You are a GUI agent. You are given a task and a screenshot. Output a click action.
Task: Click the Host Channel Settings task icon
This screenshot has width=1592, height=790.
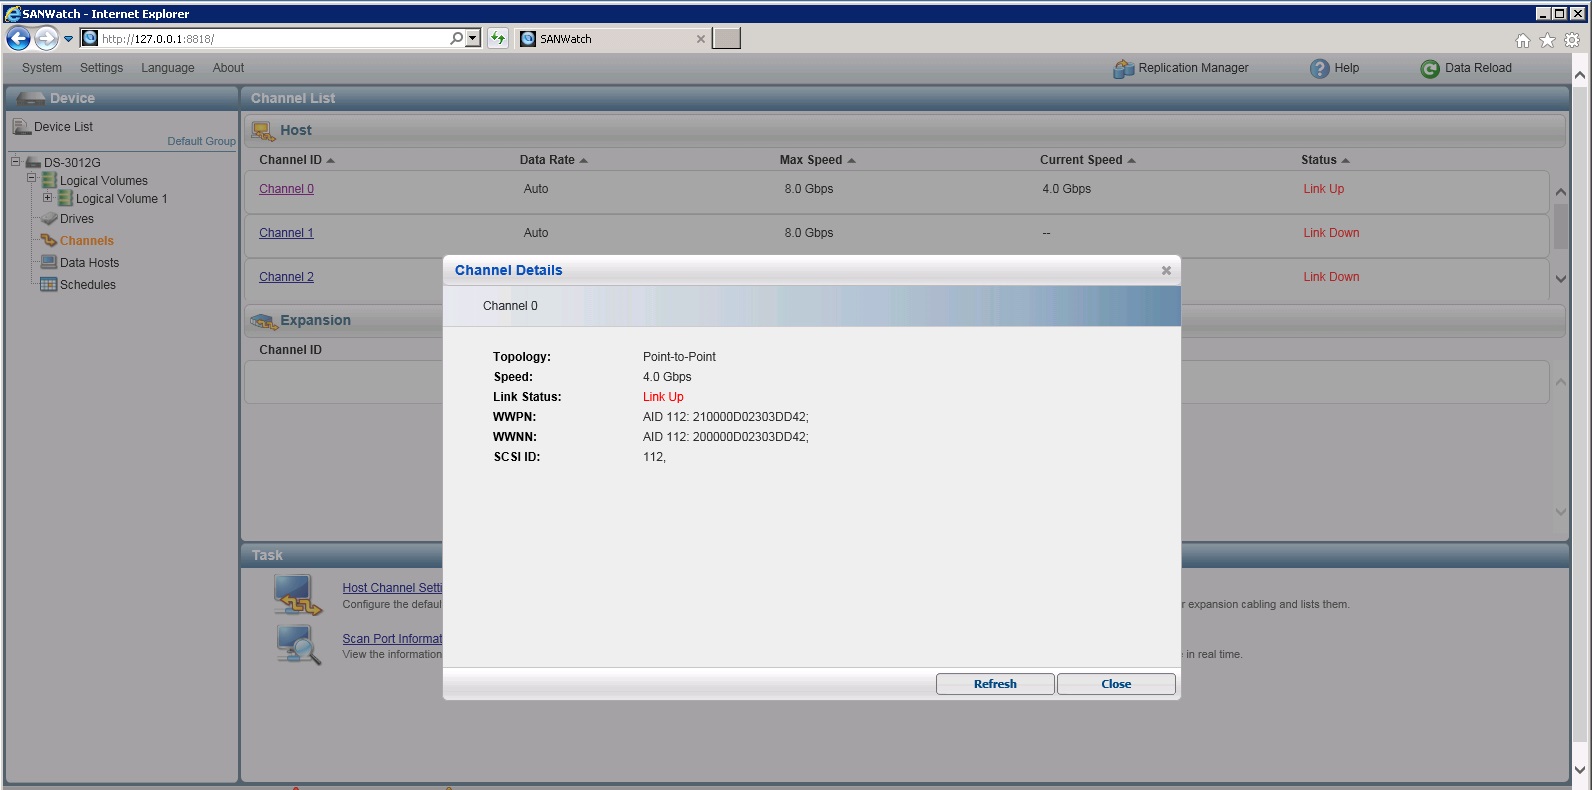298,595
